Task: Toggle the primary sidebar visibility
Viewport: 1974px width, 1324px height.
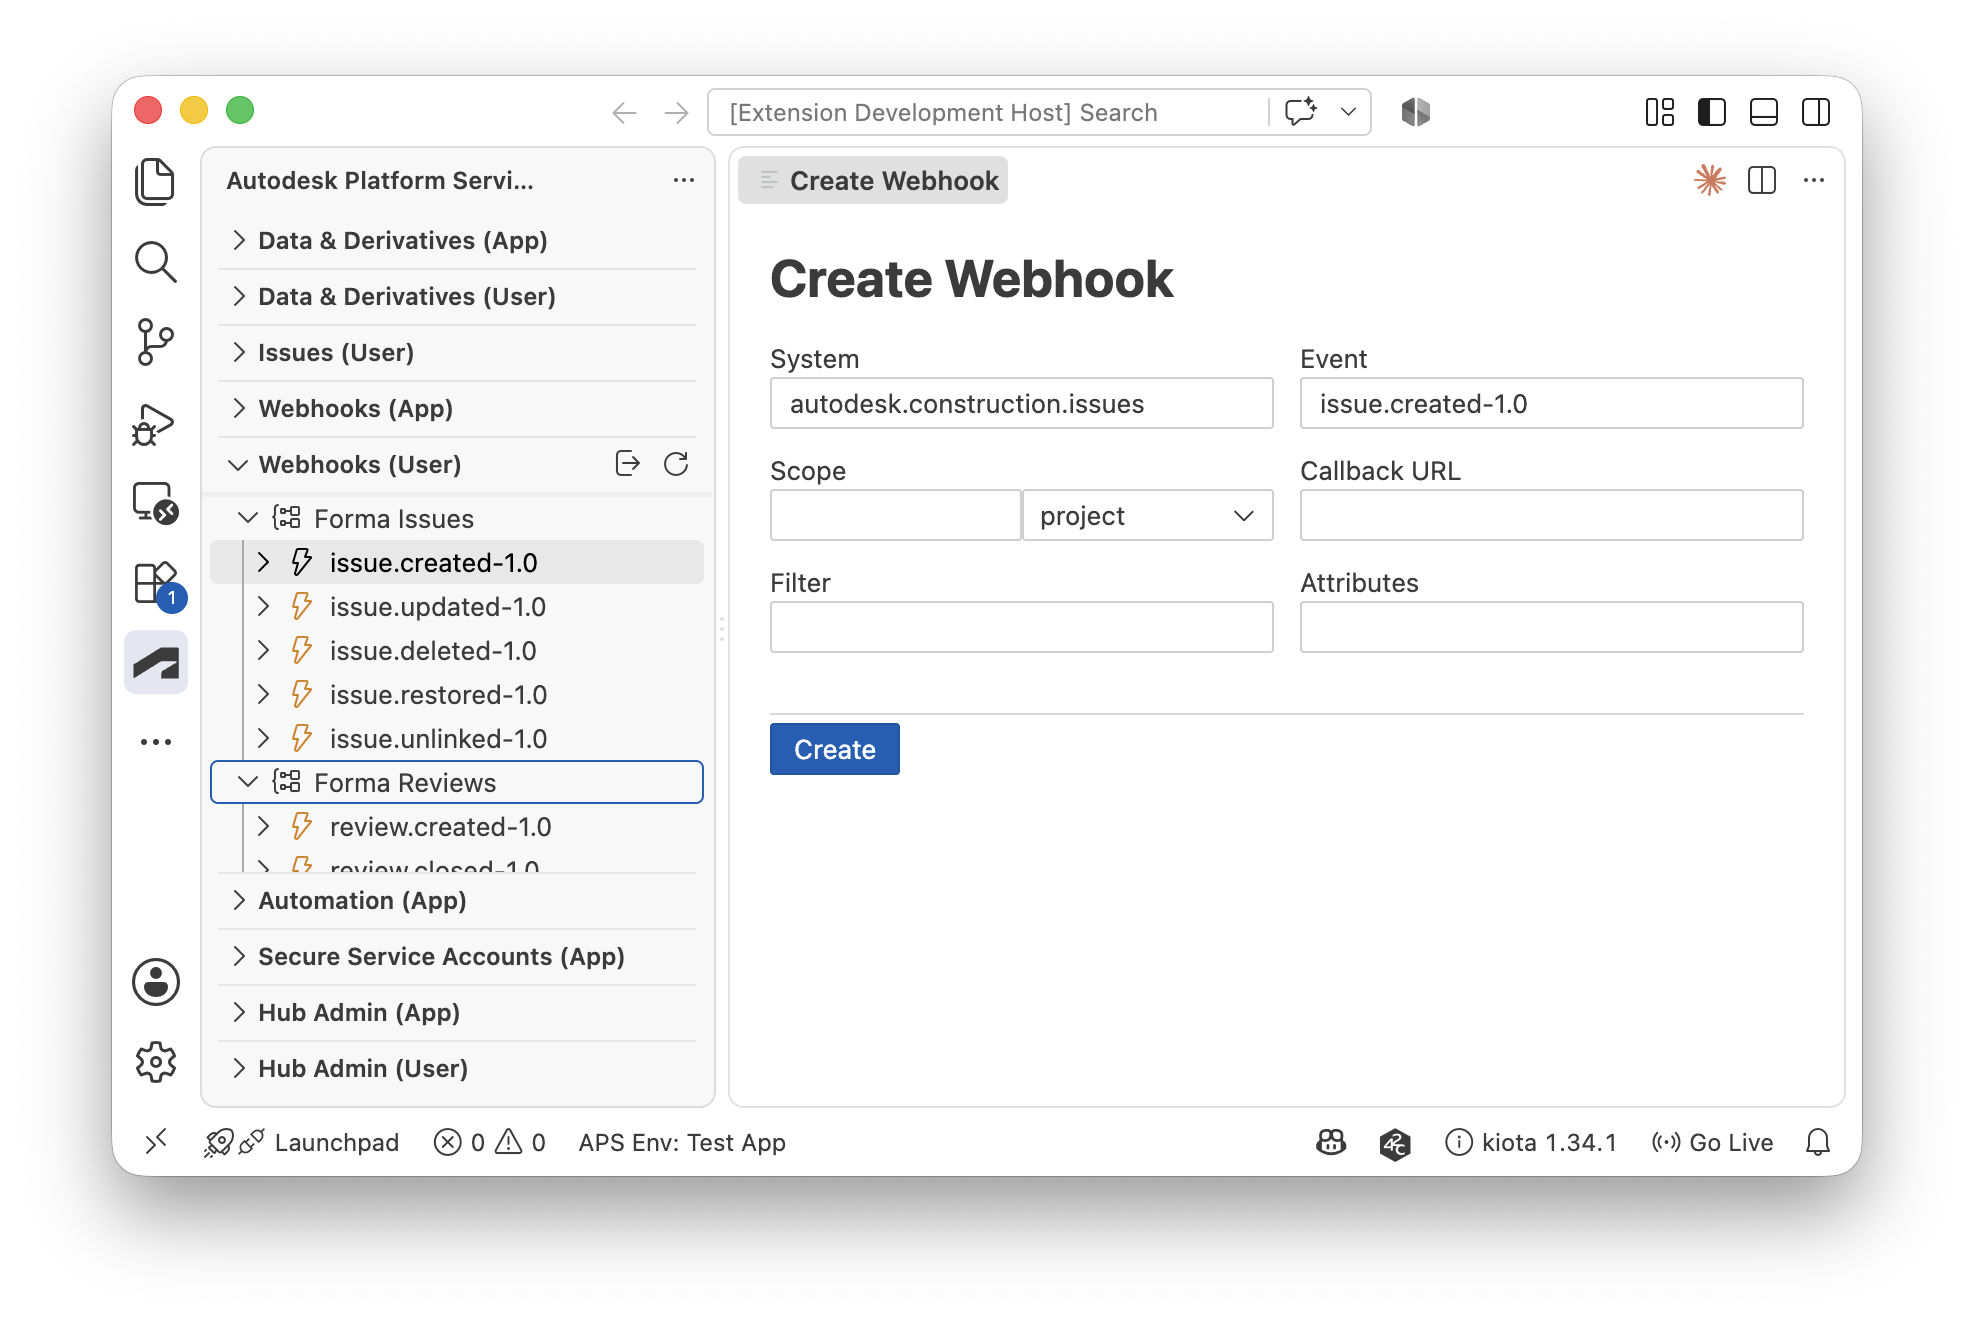Action: tap(1712, 112)
